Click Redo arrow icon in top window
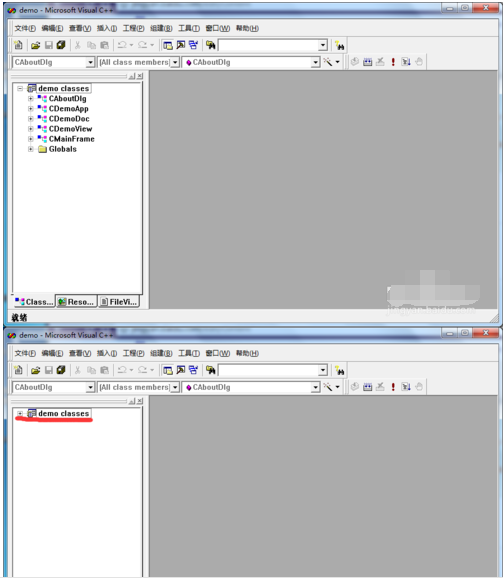 pos(142,45)
